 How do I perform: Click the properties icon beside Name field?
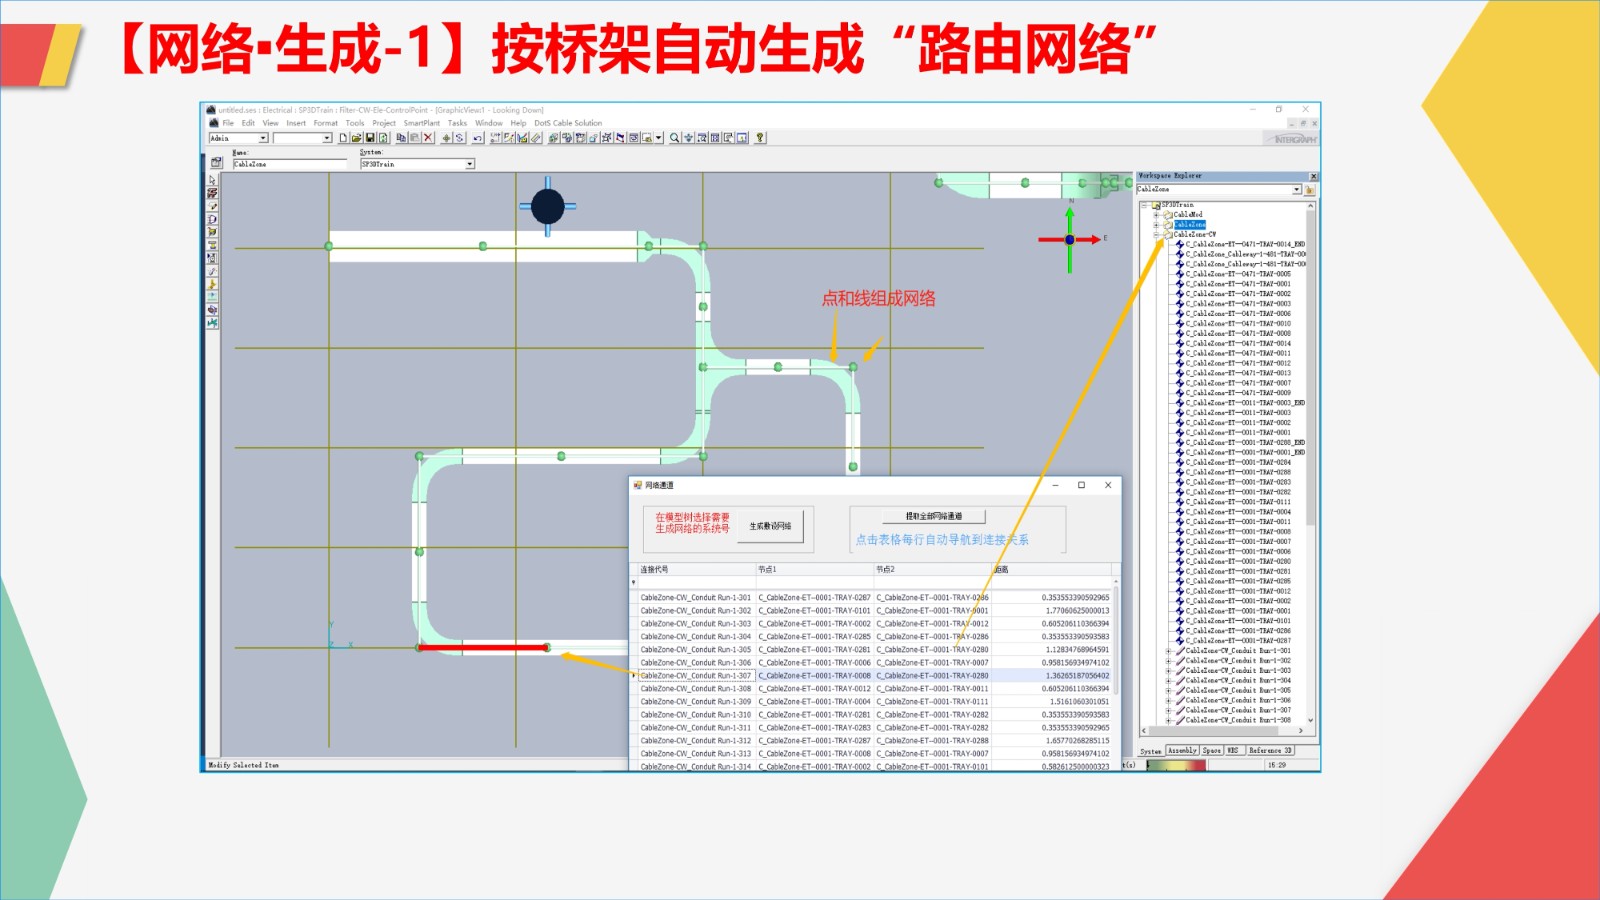[x=216, y=163]
